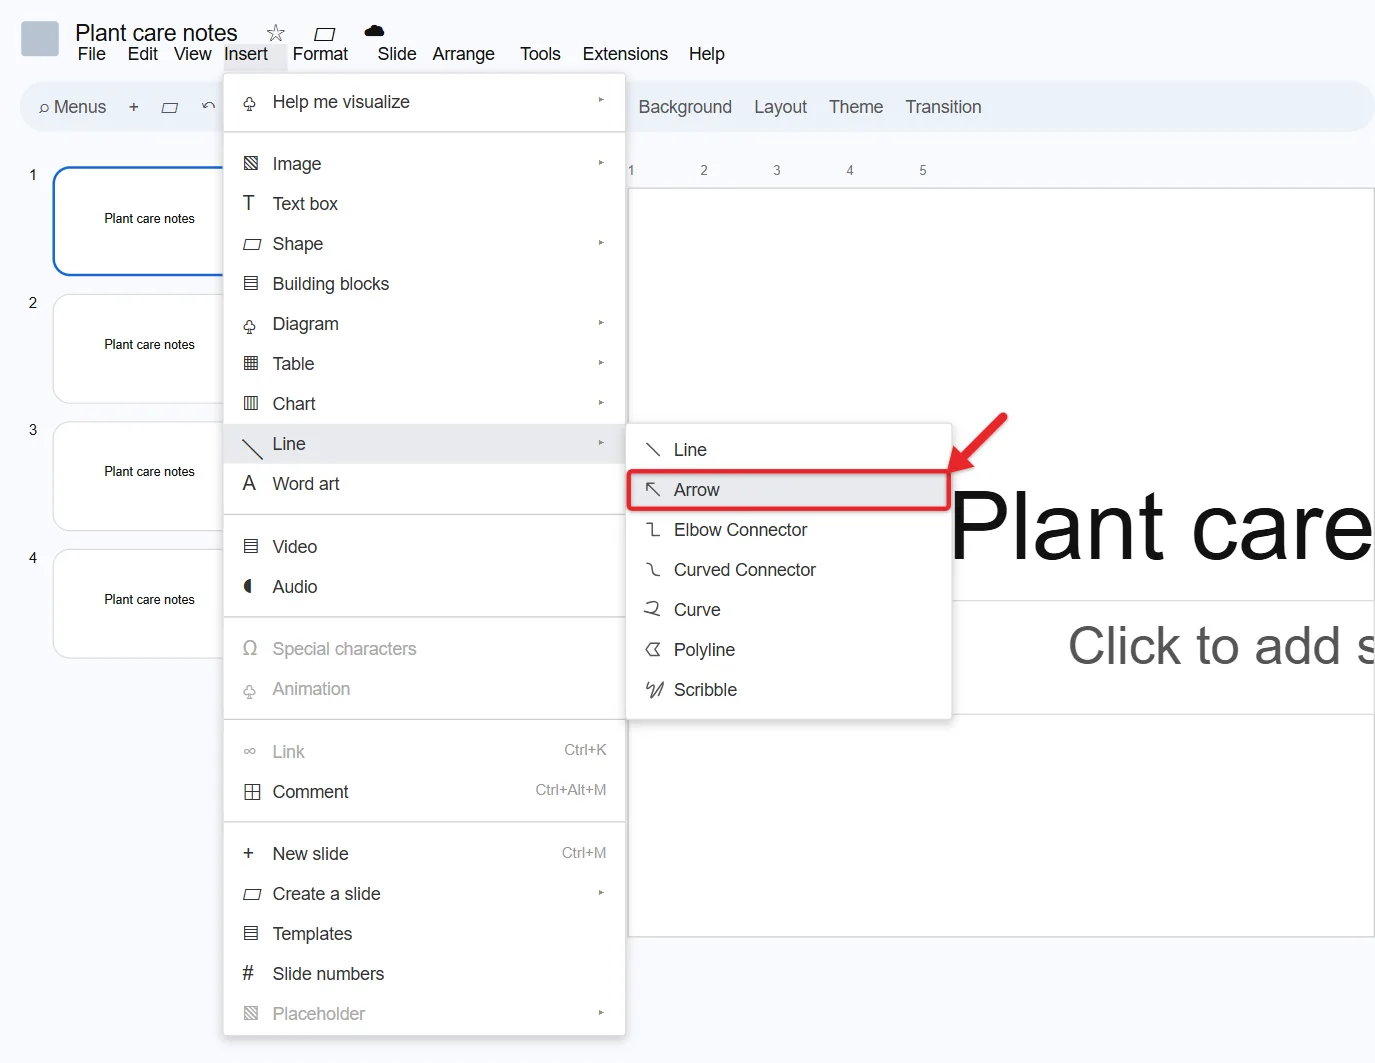Click the Polyline tool icon
The width and height of the screenshot is (1375, 1063).
pos(653,649)
